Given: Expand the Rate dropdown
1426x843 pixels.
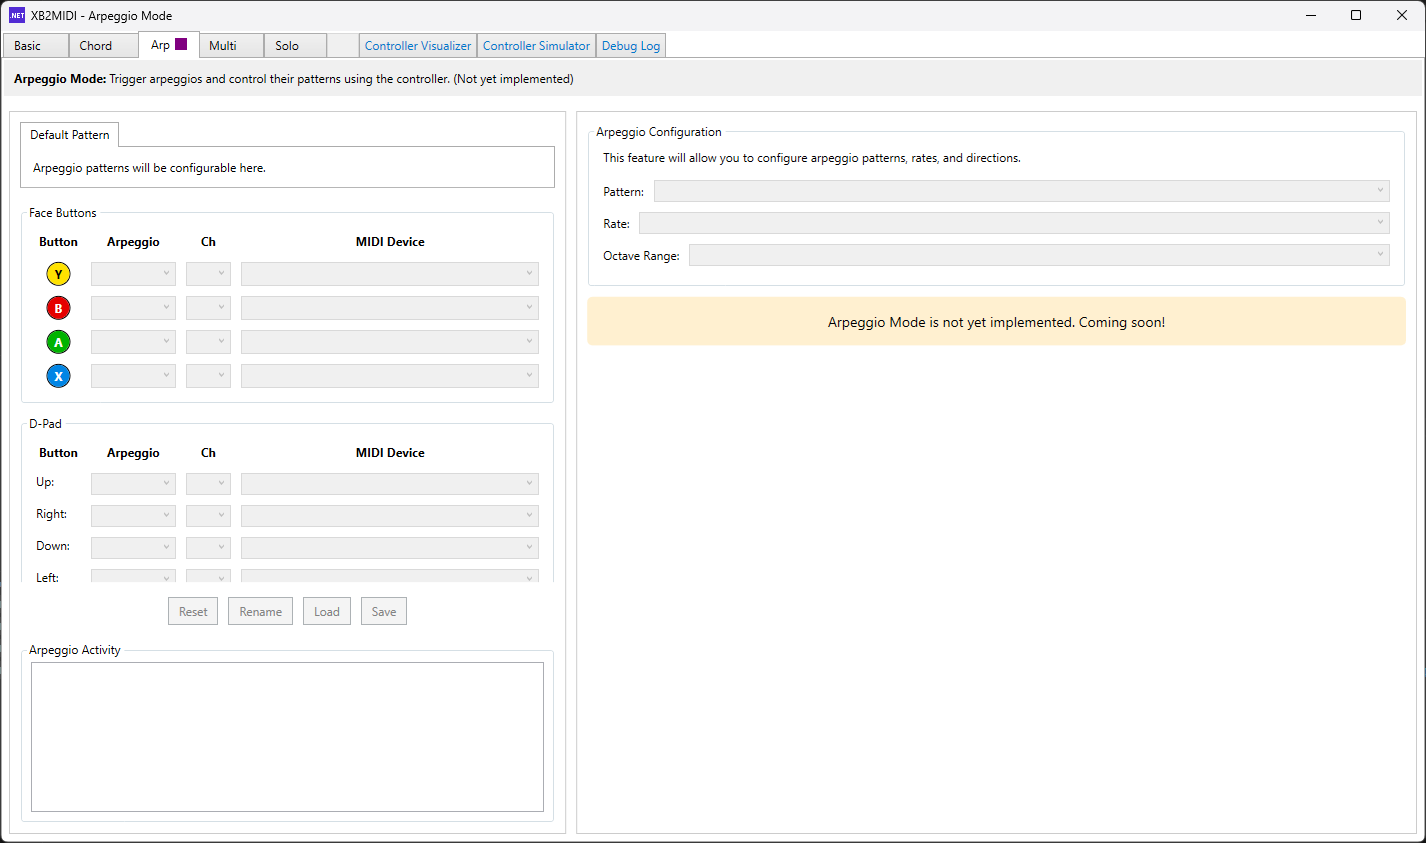Looking at the screenshot, I should pos(1014,223).
